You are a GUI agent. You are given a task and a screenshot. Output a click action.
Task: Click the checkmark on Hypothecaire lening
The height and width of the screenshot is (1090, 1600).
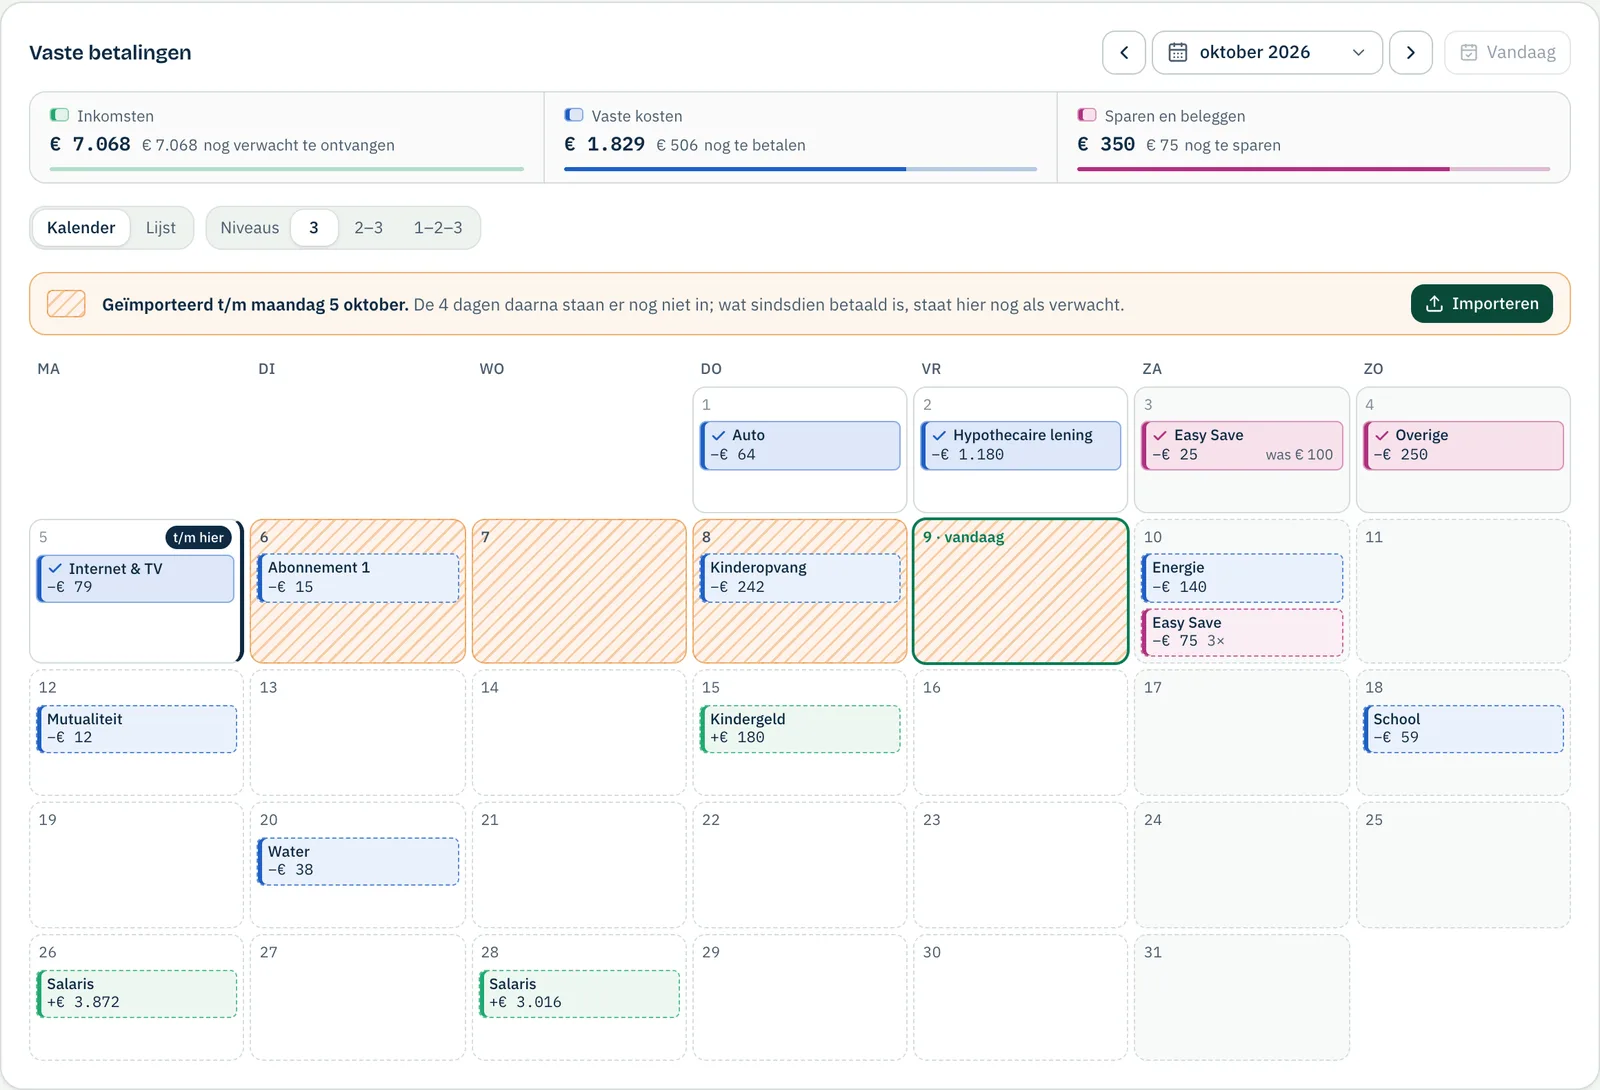pos(940,435)
